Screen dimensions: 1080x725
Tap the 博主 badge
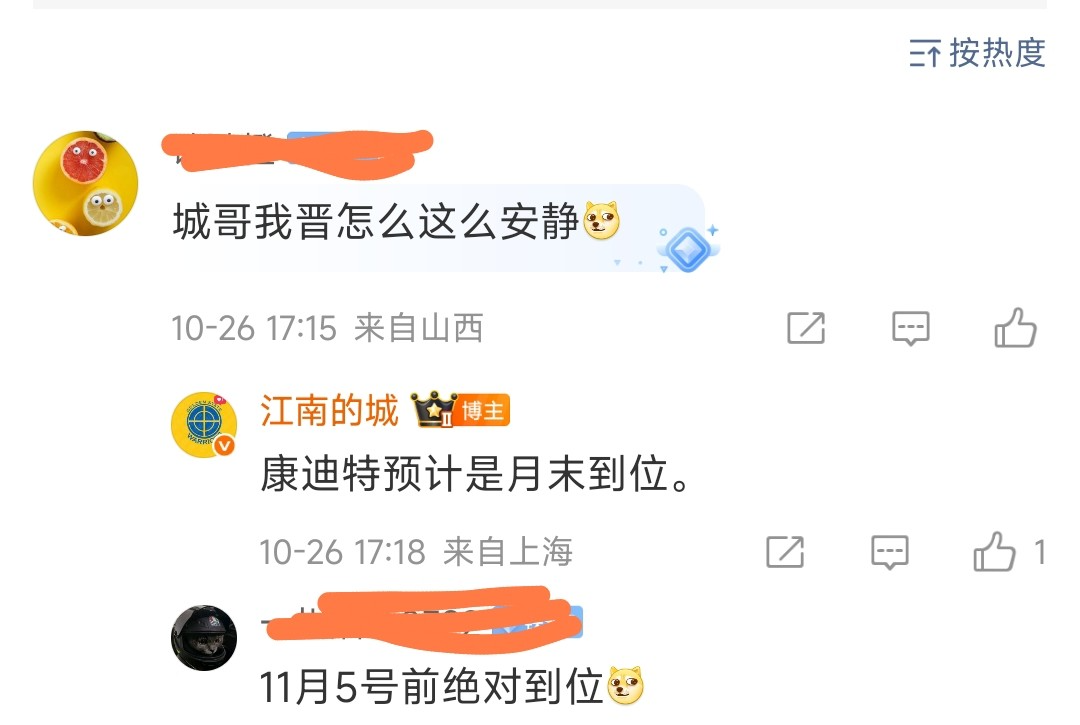484,411
